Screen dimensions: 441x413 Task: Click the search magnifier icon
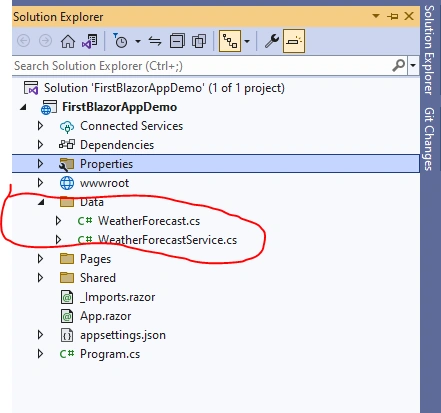399,65
